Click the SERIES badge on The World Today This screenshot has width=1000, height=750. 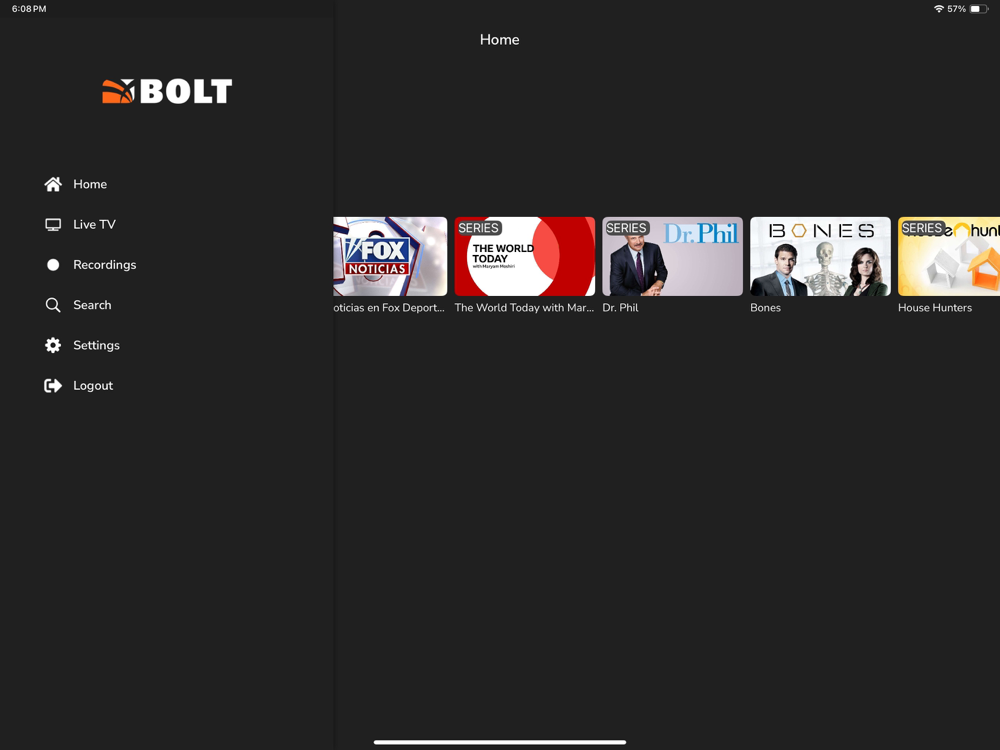478,228
